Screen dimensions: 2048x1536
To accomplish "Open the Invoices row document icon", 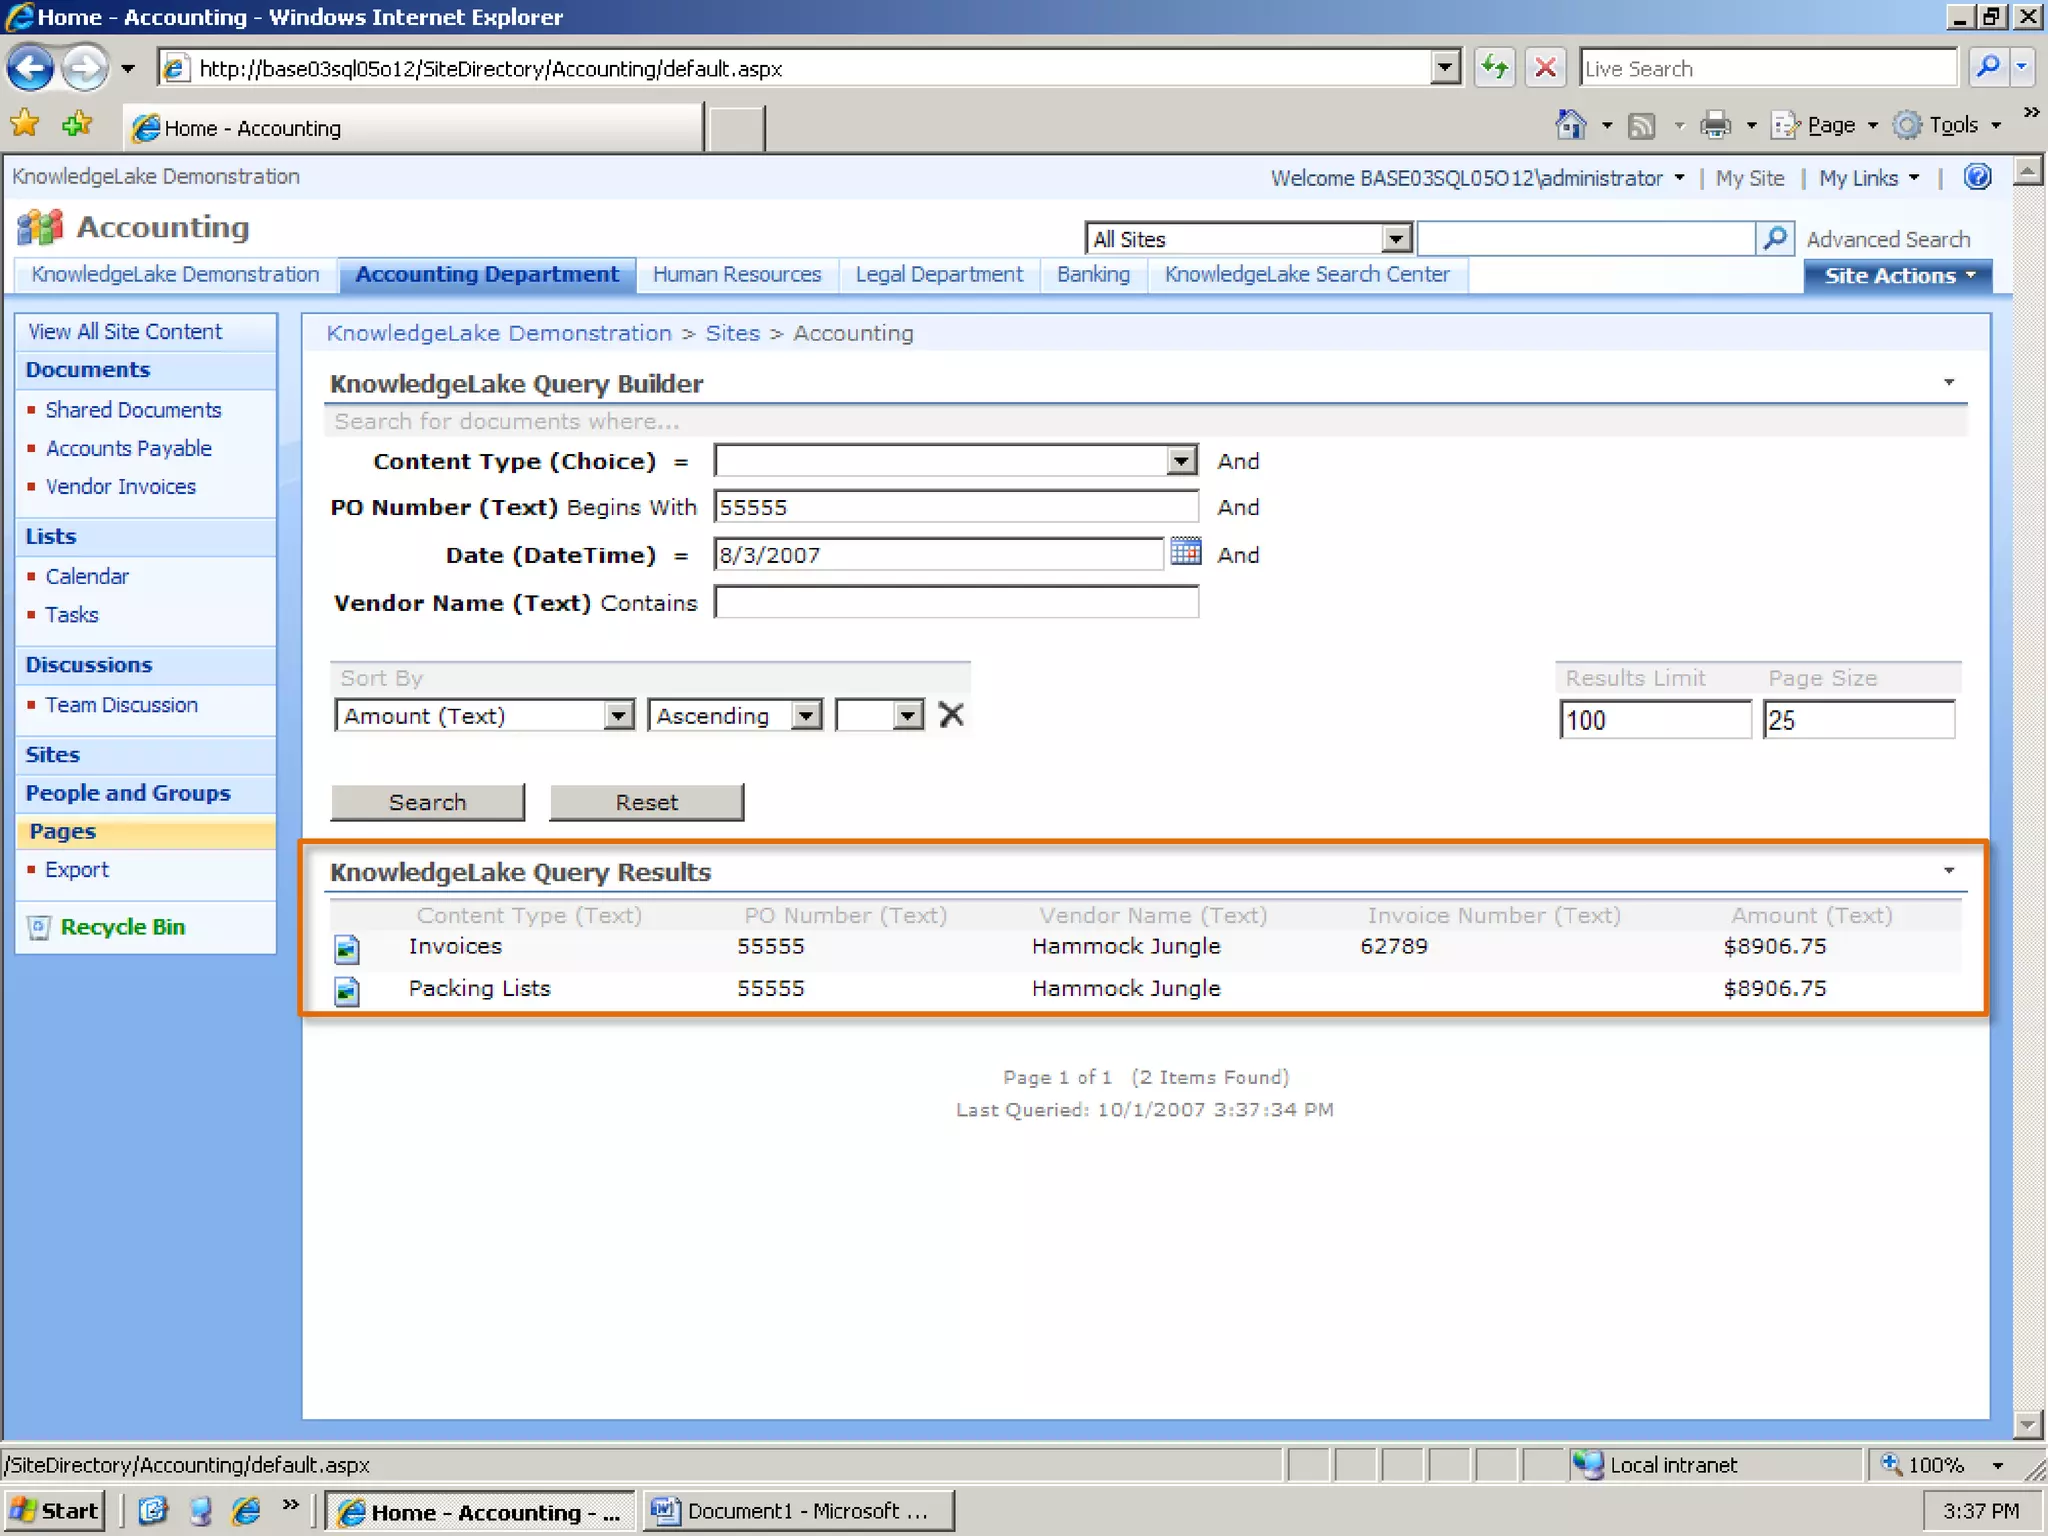I will [347, 948].
